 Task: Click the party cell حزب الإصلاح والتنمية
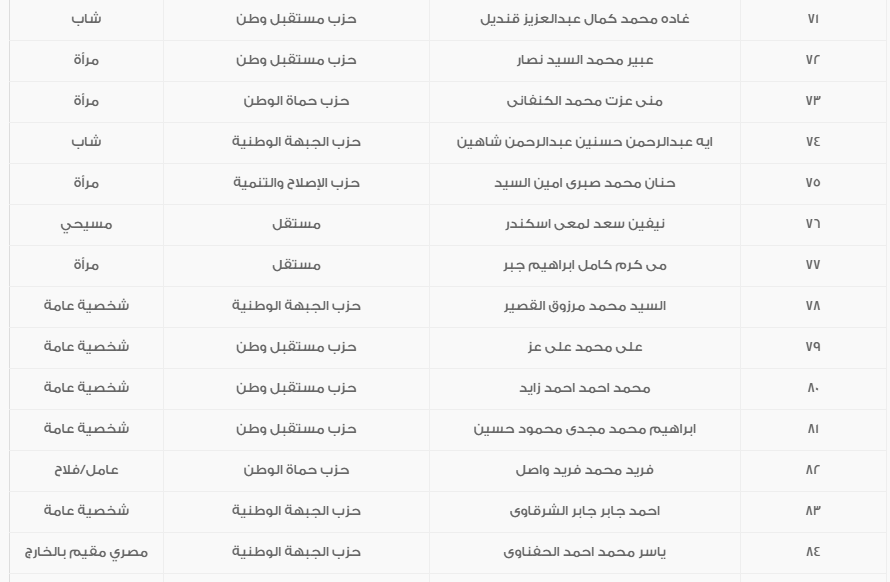tap(296, 183)
